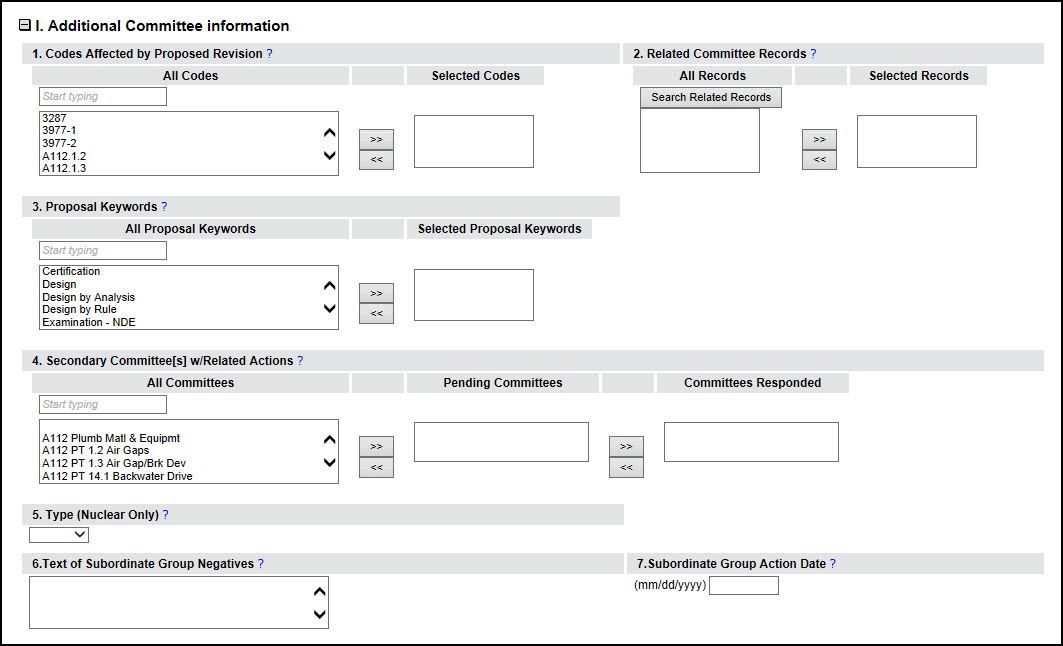Click the '>>' icon to move selected codes
Viewport: 1063px width, 646px height.
tap(376, 141)
